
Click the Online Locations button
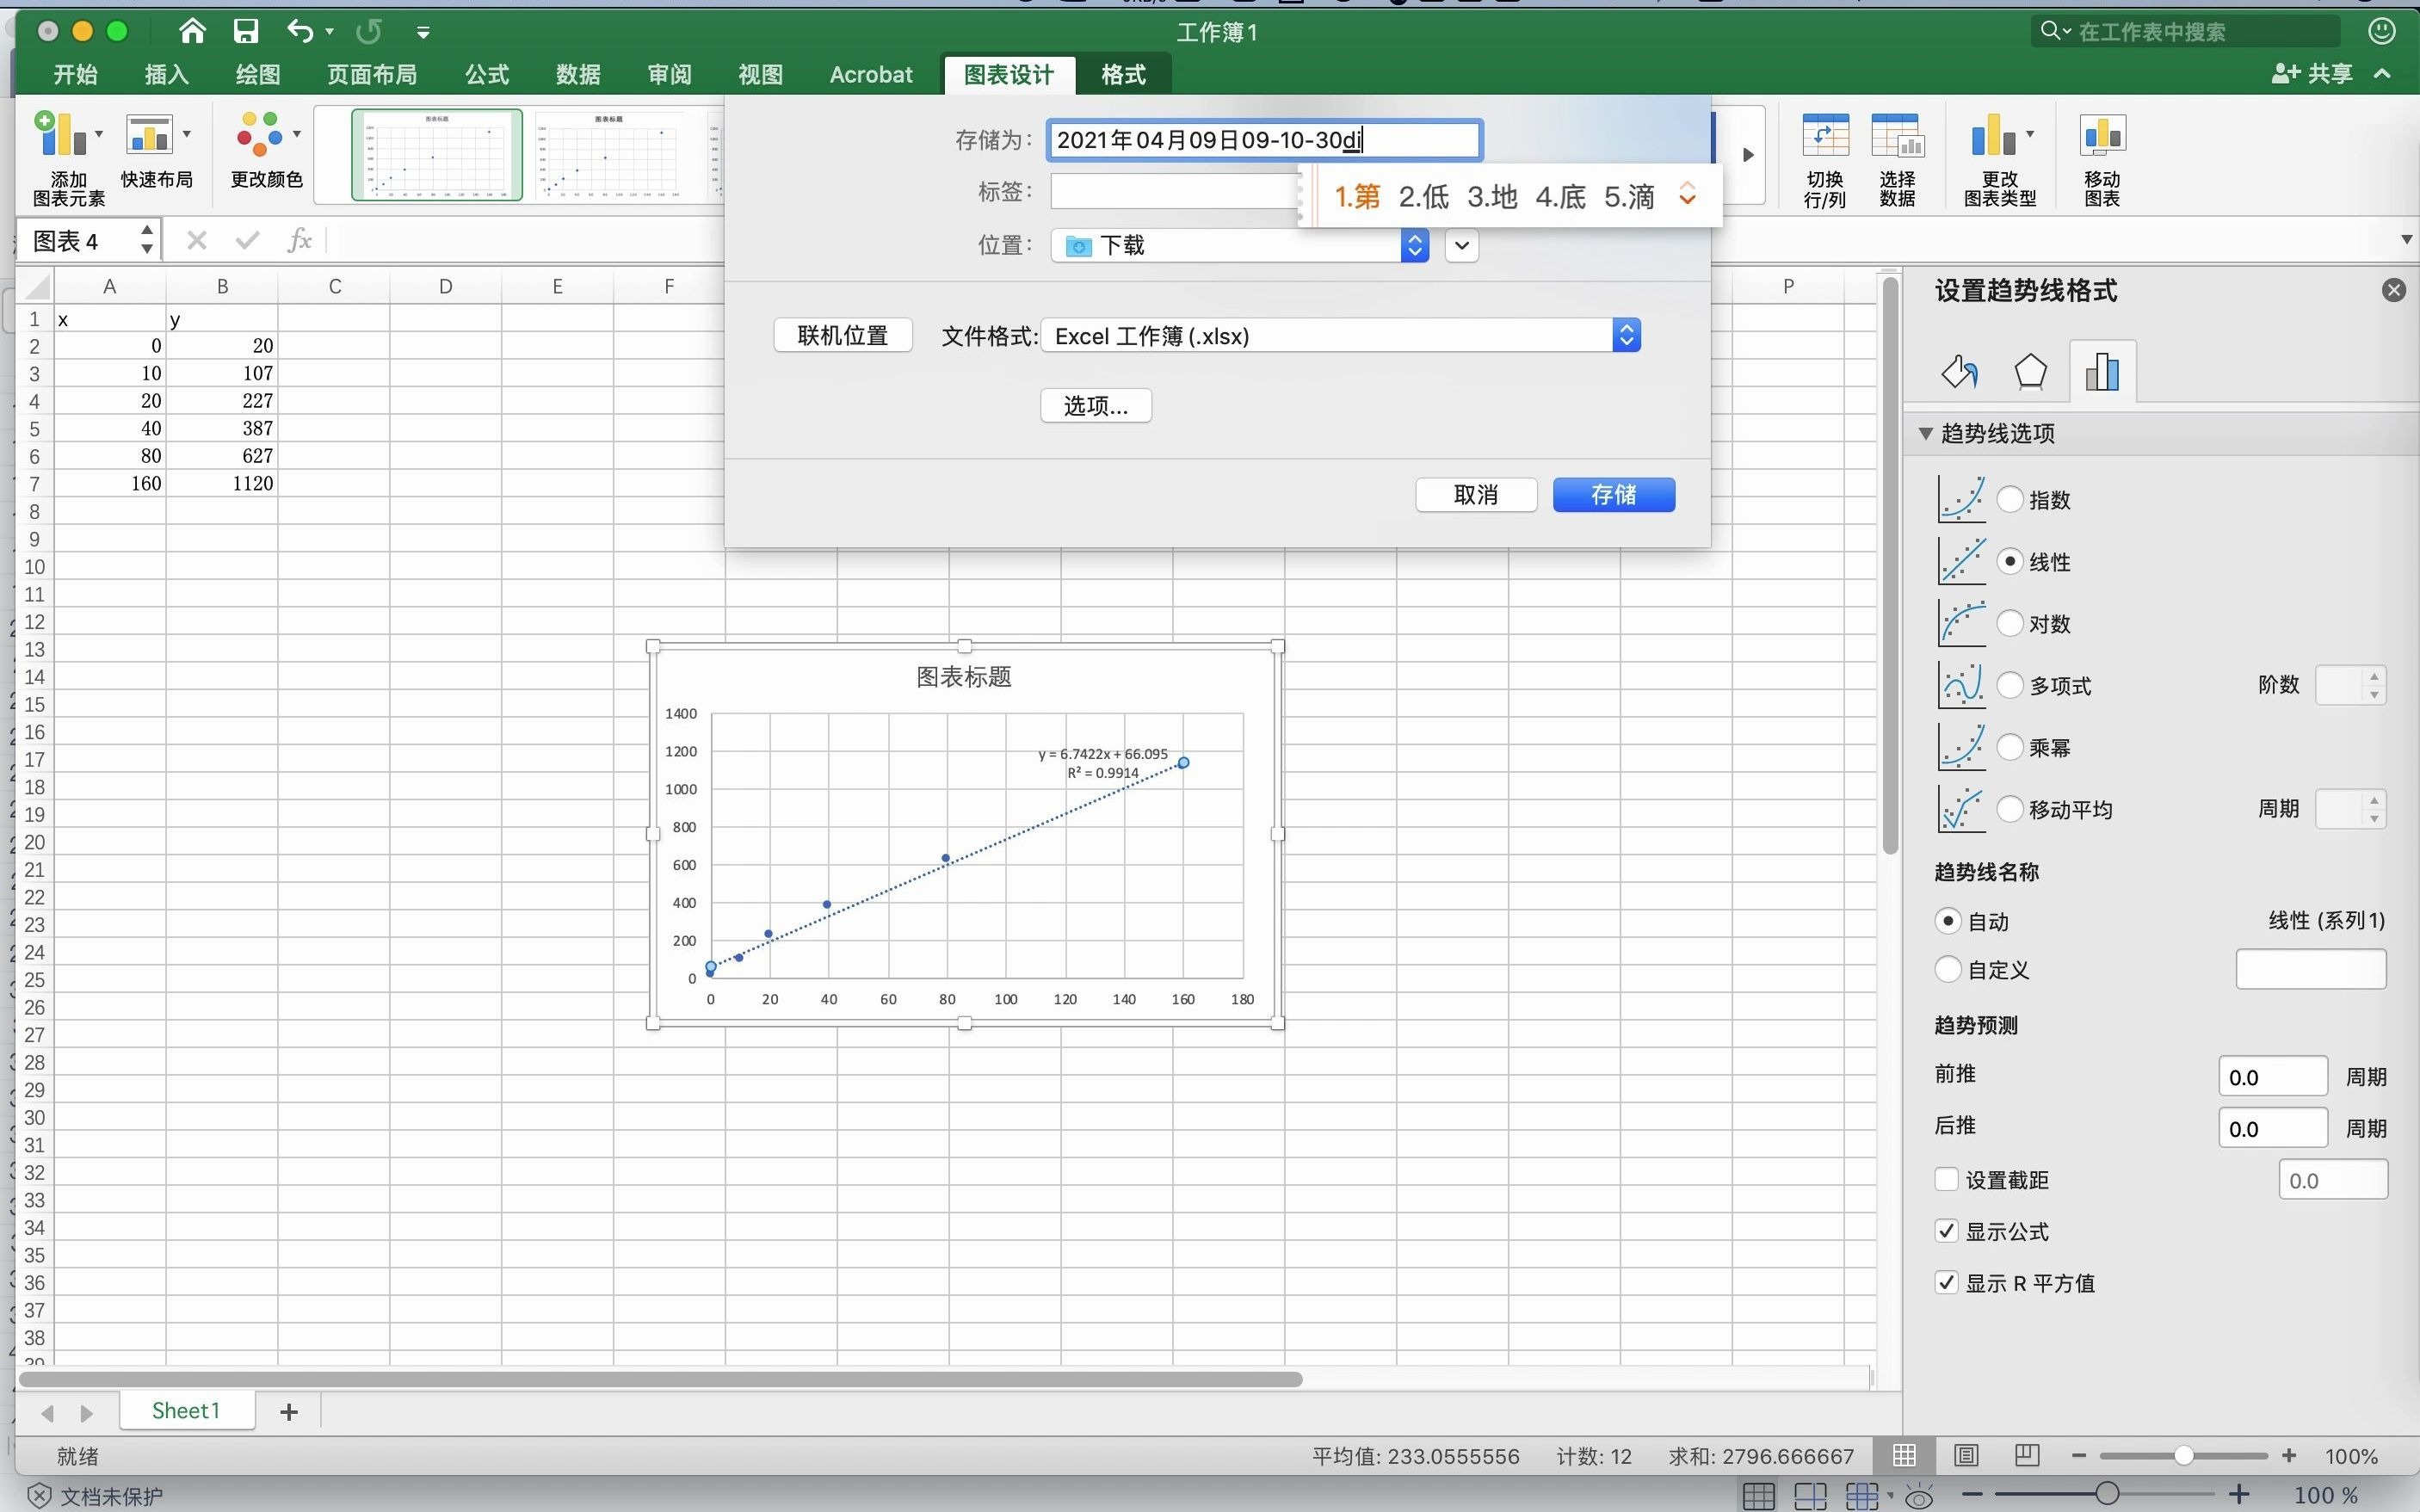tap(843, 335)
